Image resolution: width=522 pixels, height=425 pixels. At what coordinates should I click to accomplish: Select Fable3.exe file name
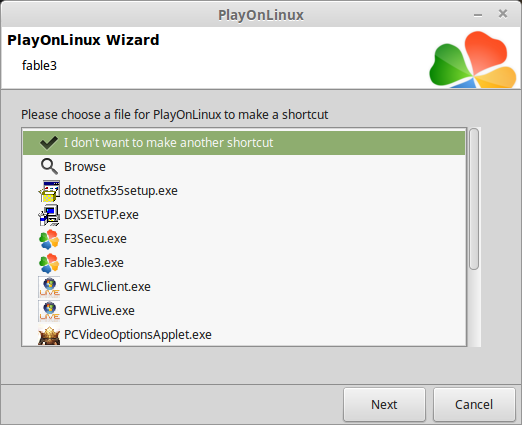[94, 263]
